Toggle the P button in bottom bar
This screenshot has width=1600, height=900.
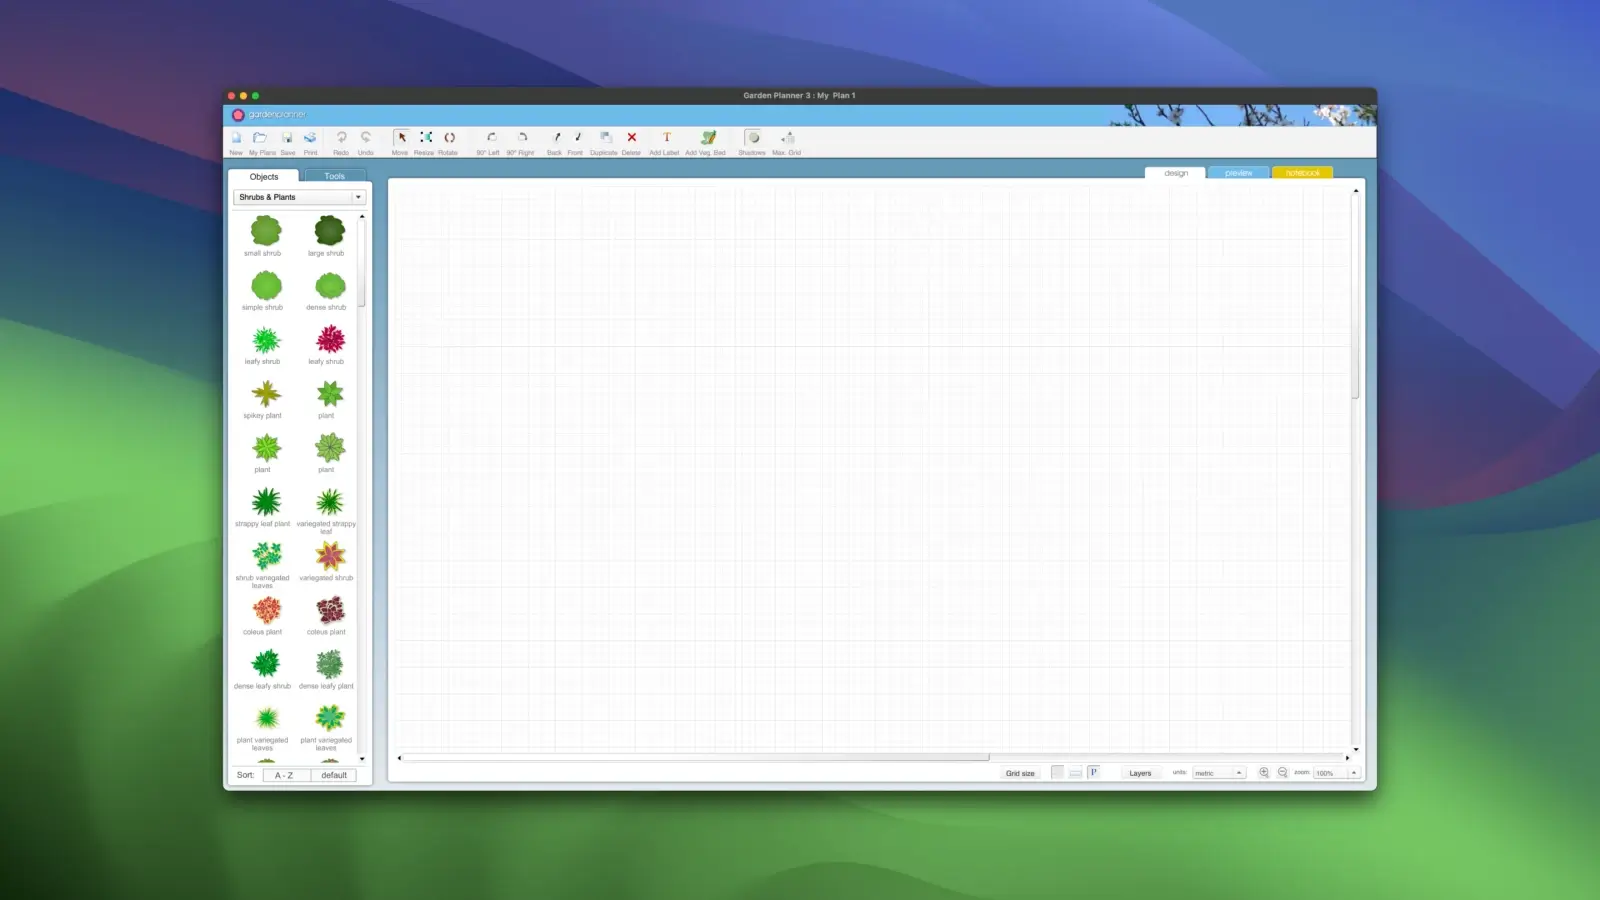click(1093, 773)
